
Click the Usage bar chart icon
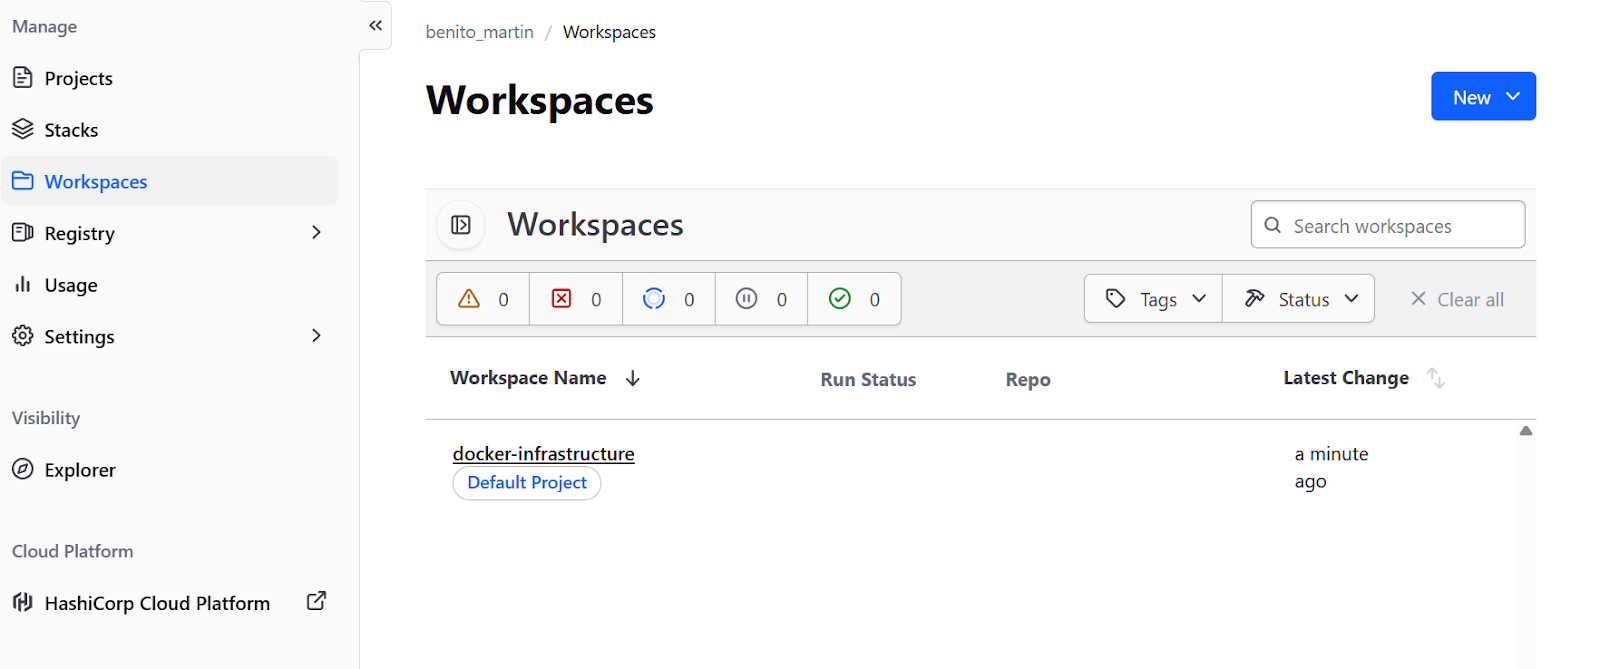tap(22, 284)
